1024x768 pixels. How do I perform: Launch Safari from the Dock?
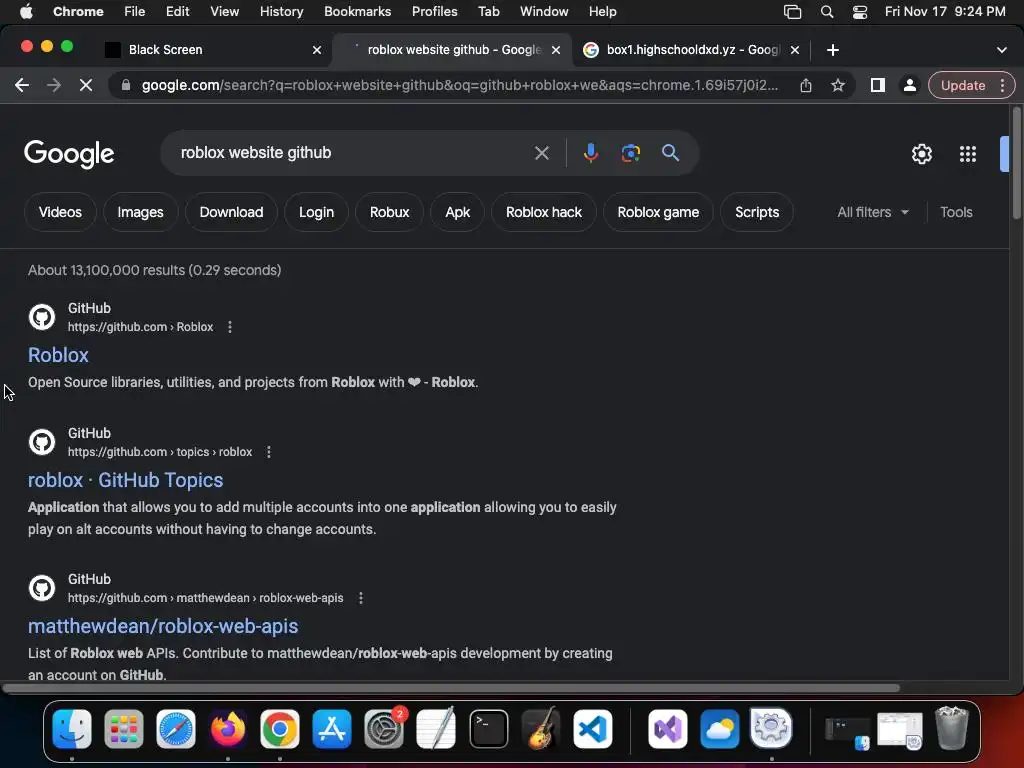[176, 729]
